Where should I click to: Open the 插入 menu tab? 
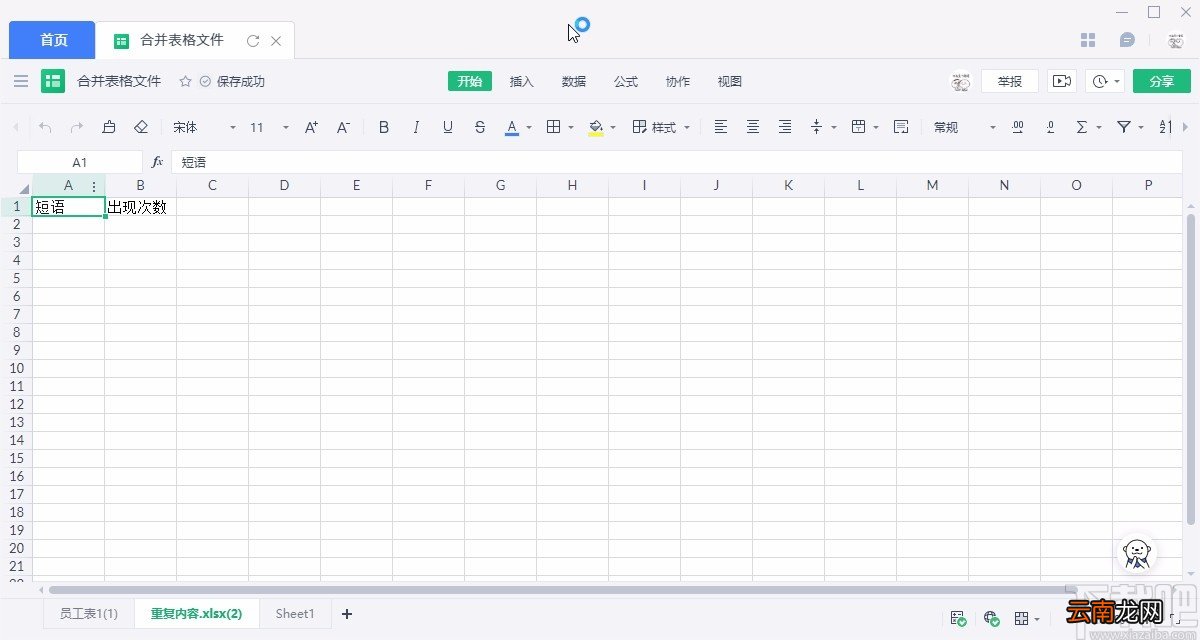(x=522, y=81)
